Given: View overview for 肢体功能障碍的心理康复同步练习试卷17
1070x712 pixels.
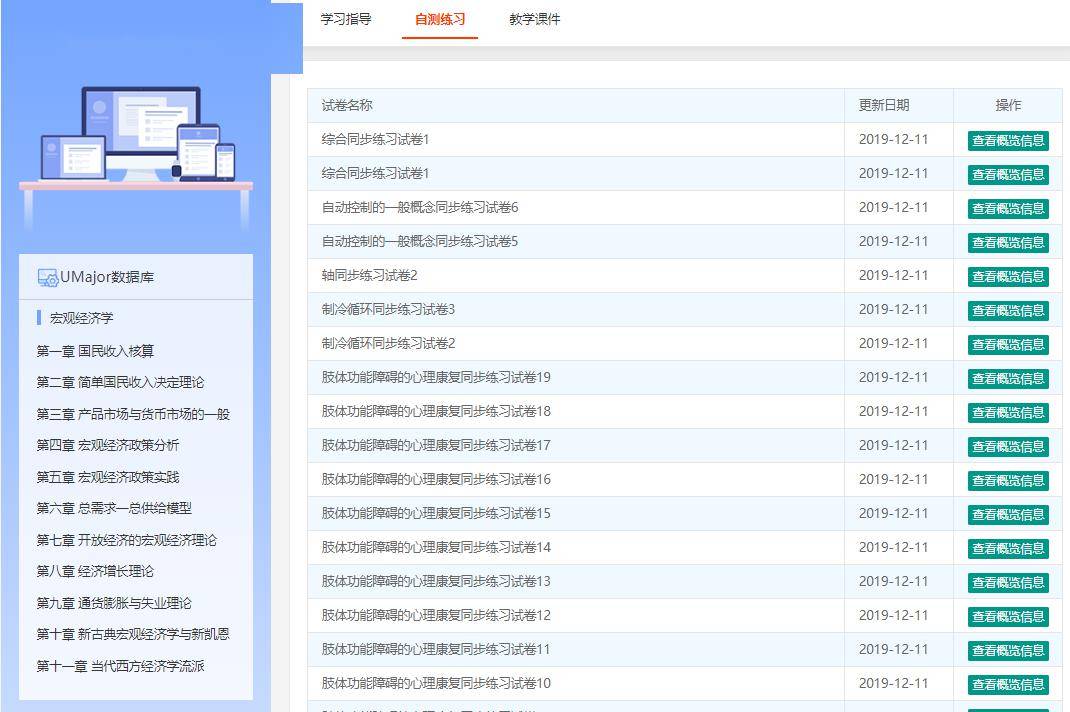Looking at the screenshot, I should click(x=1008, y=447).
